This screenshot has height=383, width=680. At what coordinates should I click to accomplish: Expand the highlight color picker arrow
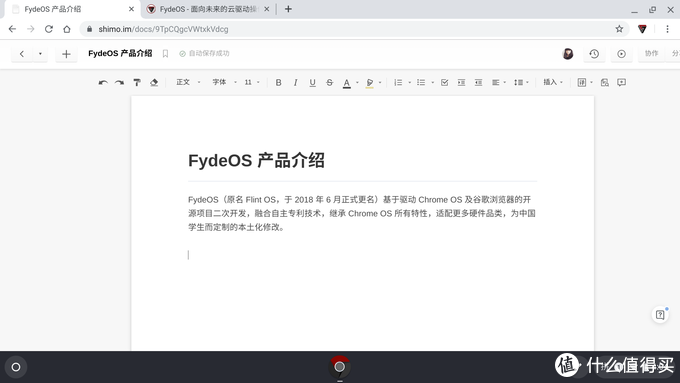[380, 82]
